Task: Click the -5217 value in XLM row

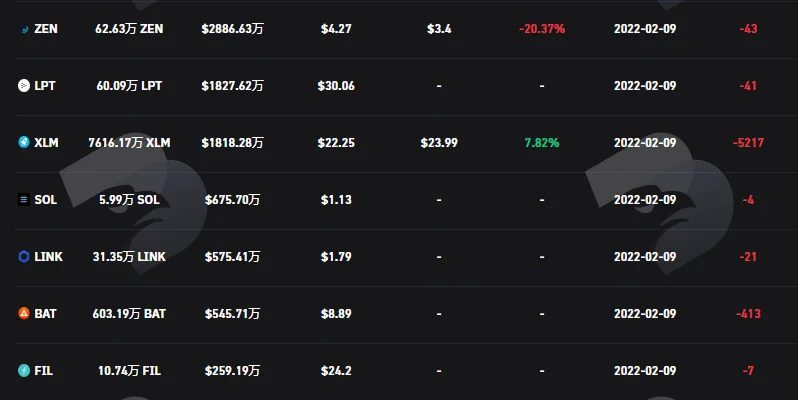Action: coord(748,142)
